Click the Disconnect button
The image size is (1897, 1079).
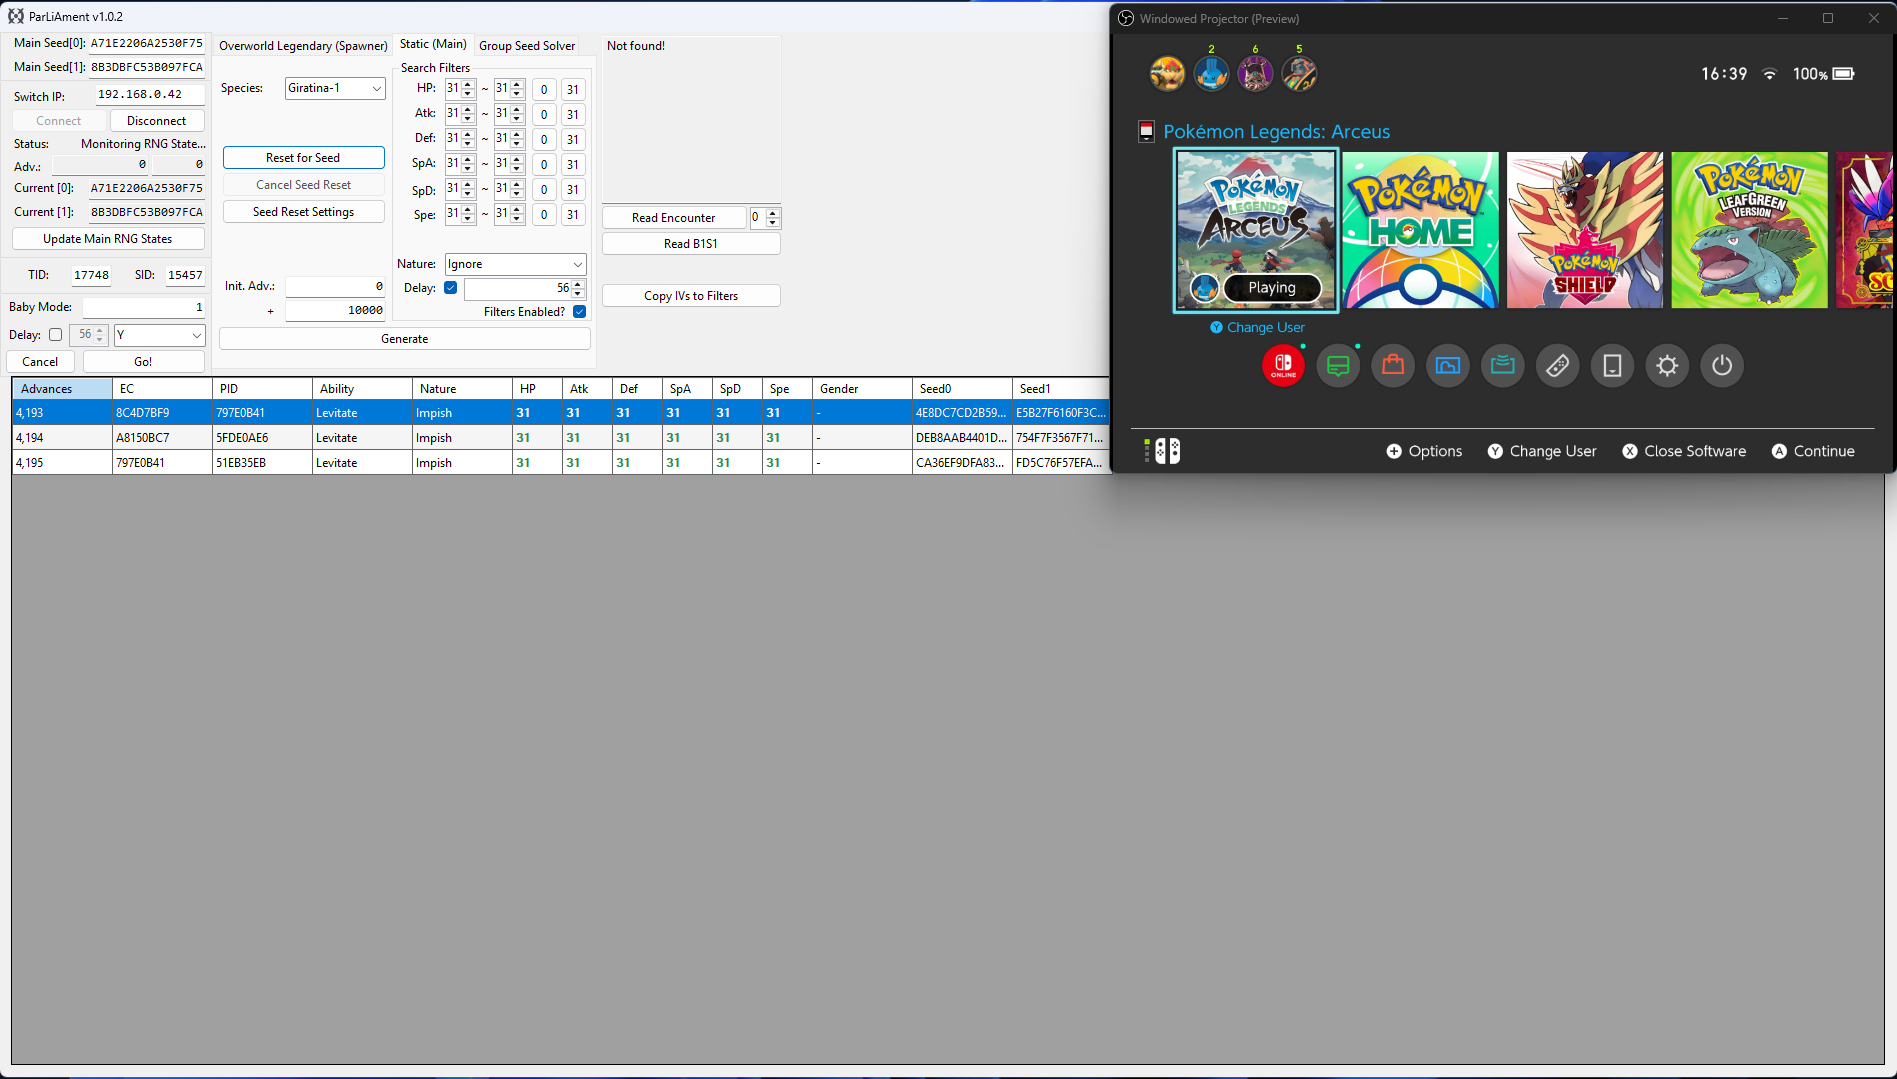point(157,121)
